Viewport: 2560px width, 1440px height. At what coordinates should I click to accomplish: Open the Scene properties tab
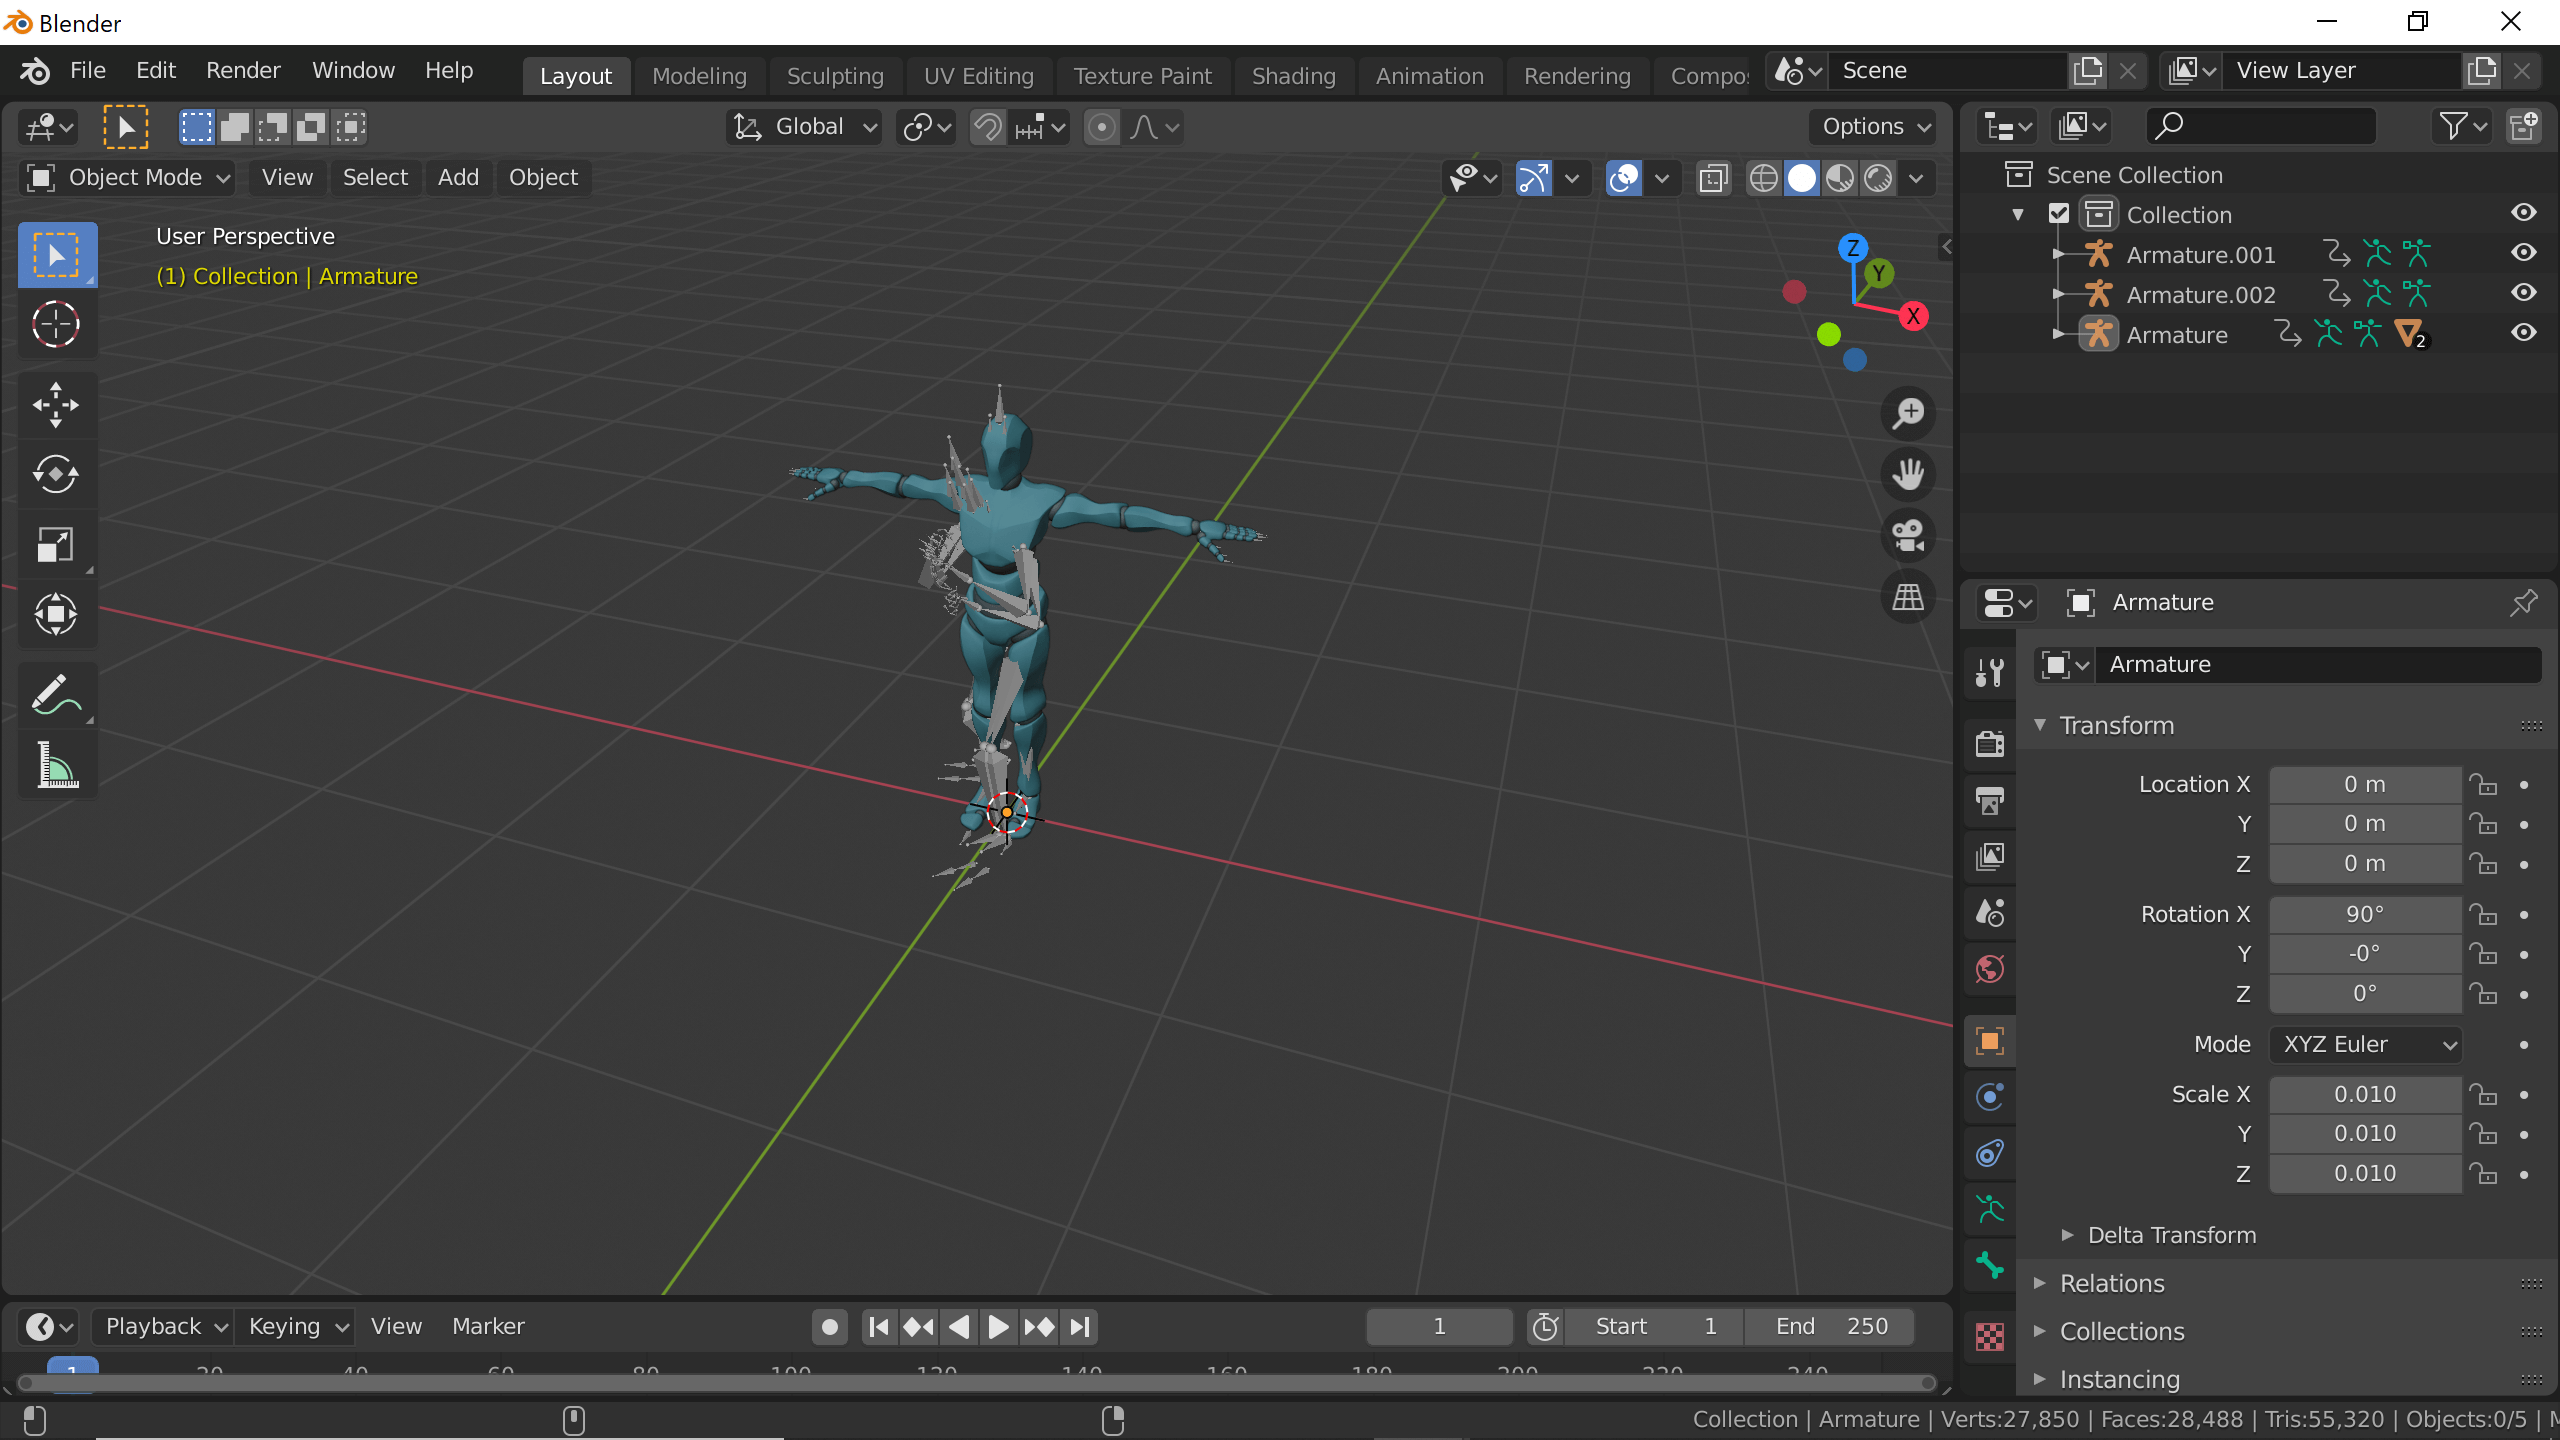(1990, 912)
